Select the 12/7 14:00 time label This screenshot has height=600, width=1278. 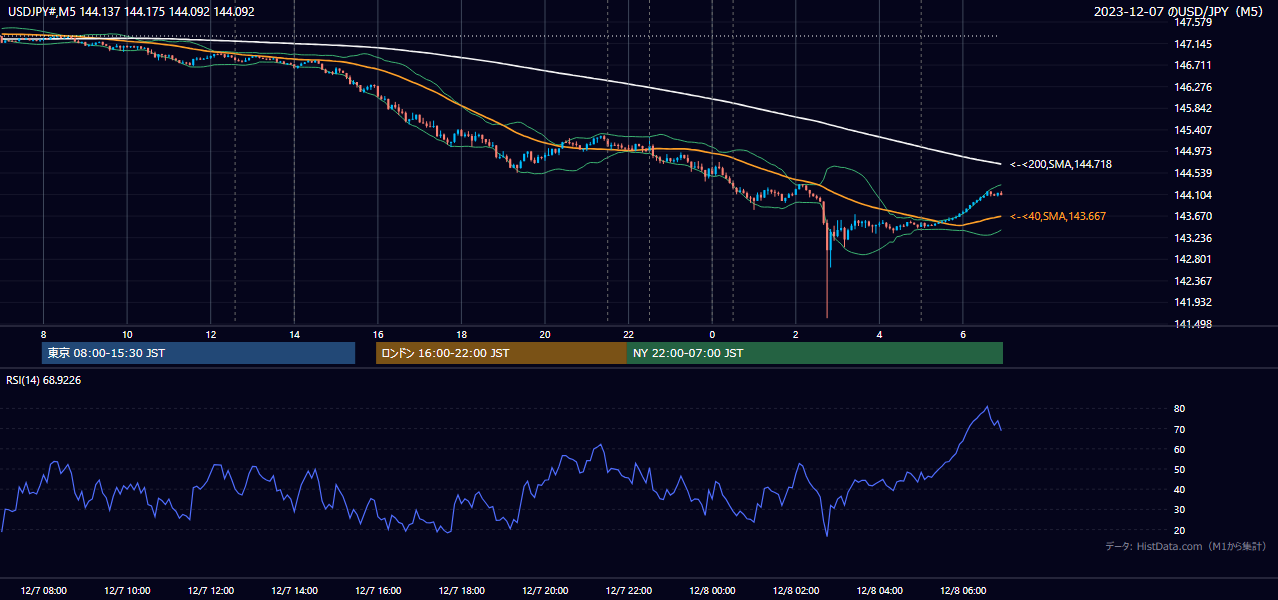tap(294, 591)
